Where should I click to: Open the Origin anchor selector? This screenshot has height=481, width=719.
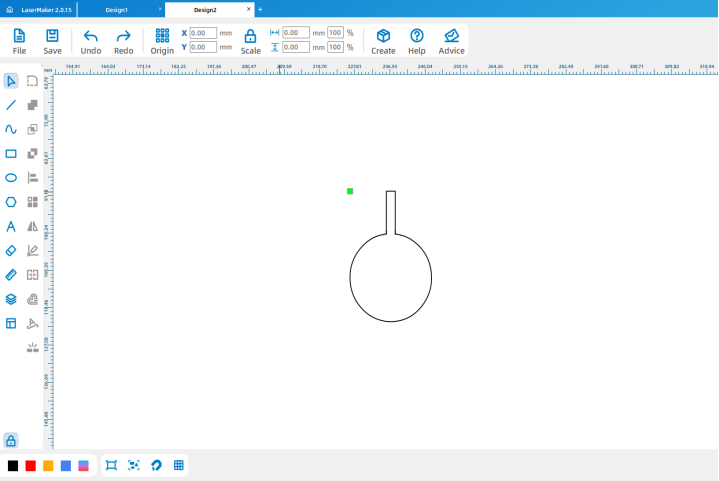[x=162, y=41]
